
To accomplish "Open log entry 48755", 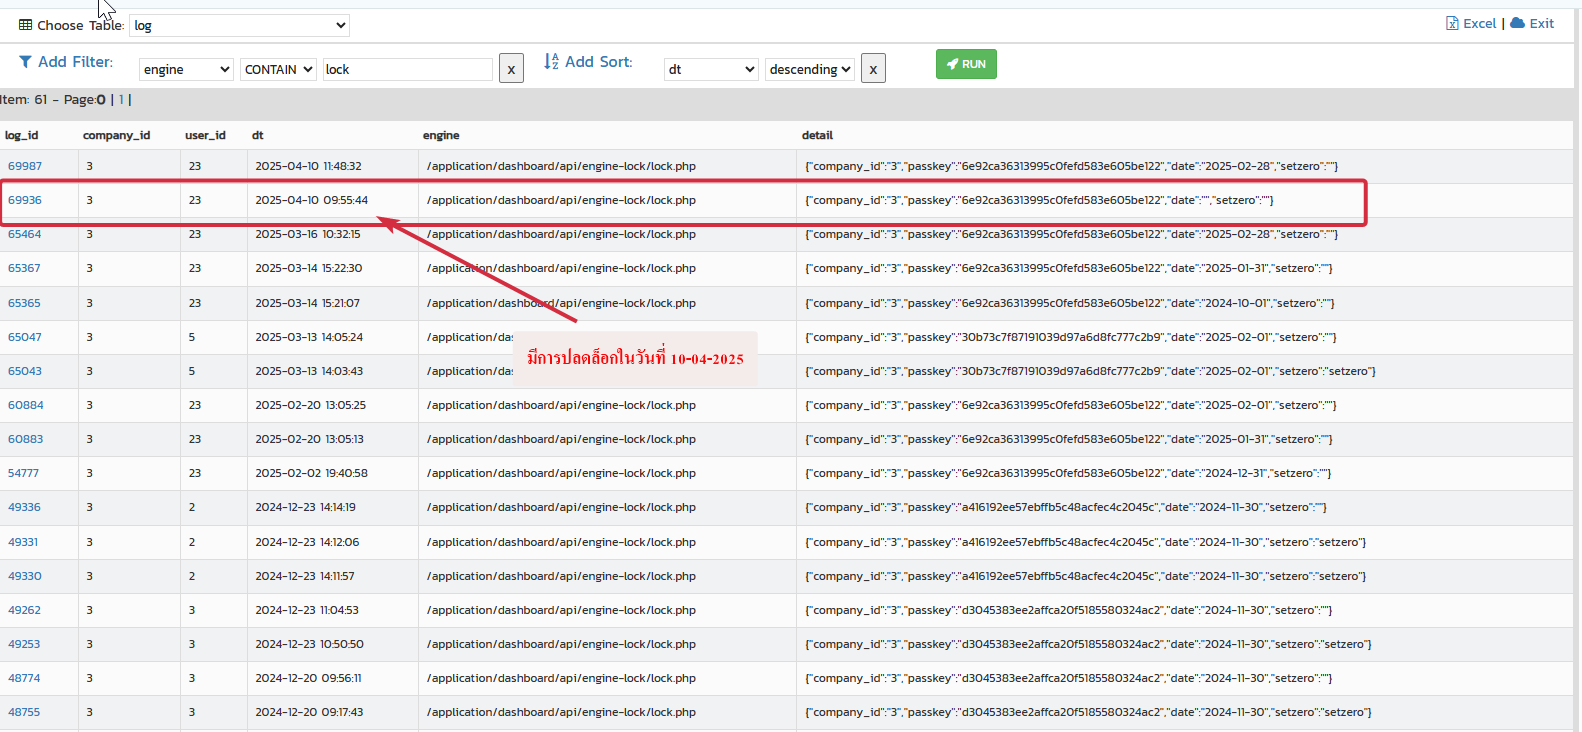I will (x=25, y=712).
